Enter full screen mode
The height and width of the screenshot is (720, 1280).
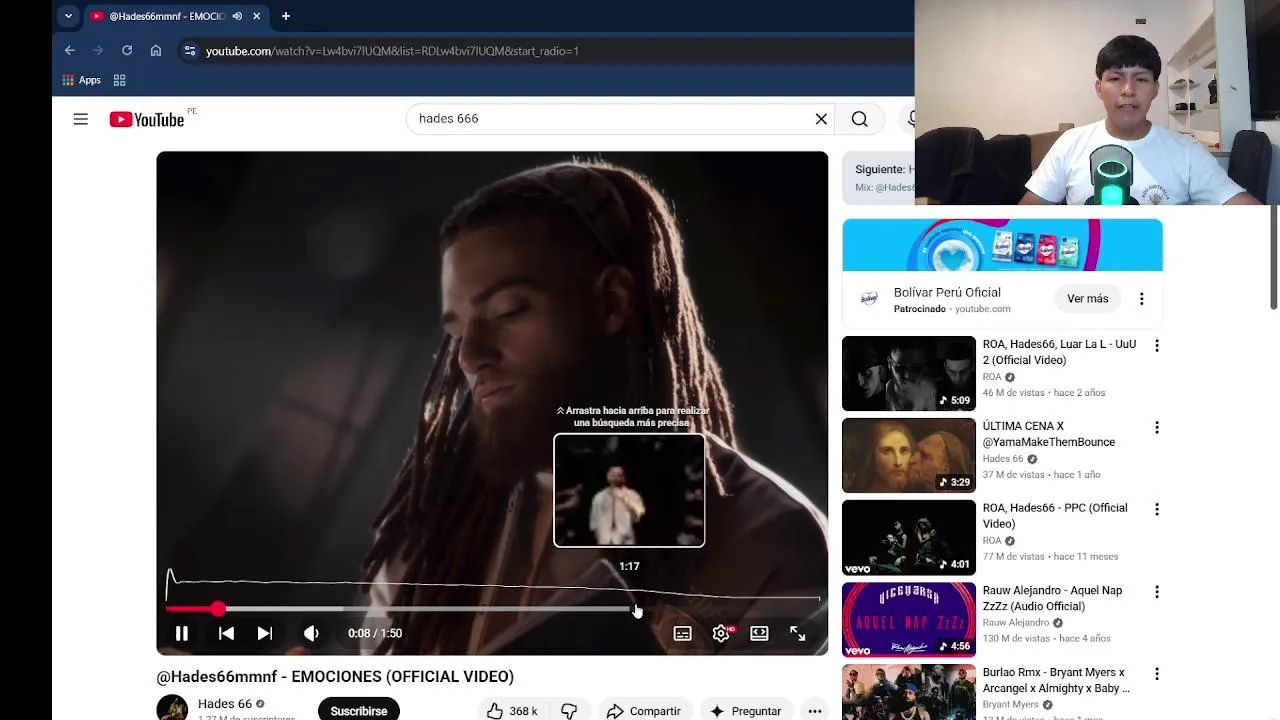pyautogui.click(x=797, y=633)
